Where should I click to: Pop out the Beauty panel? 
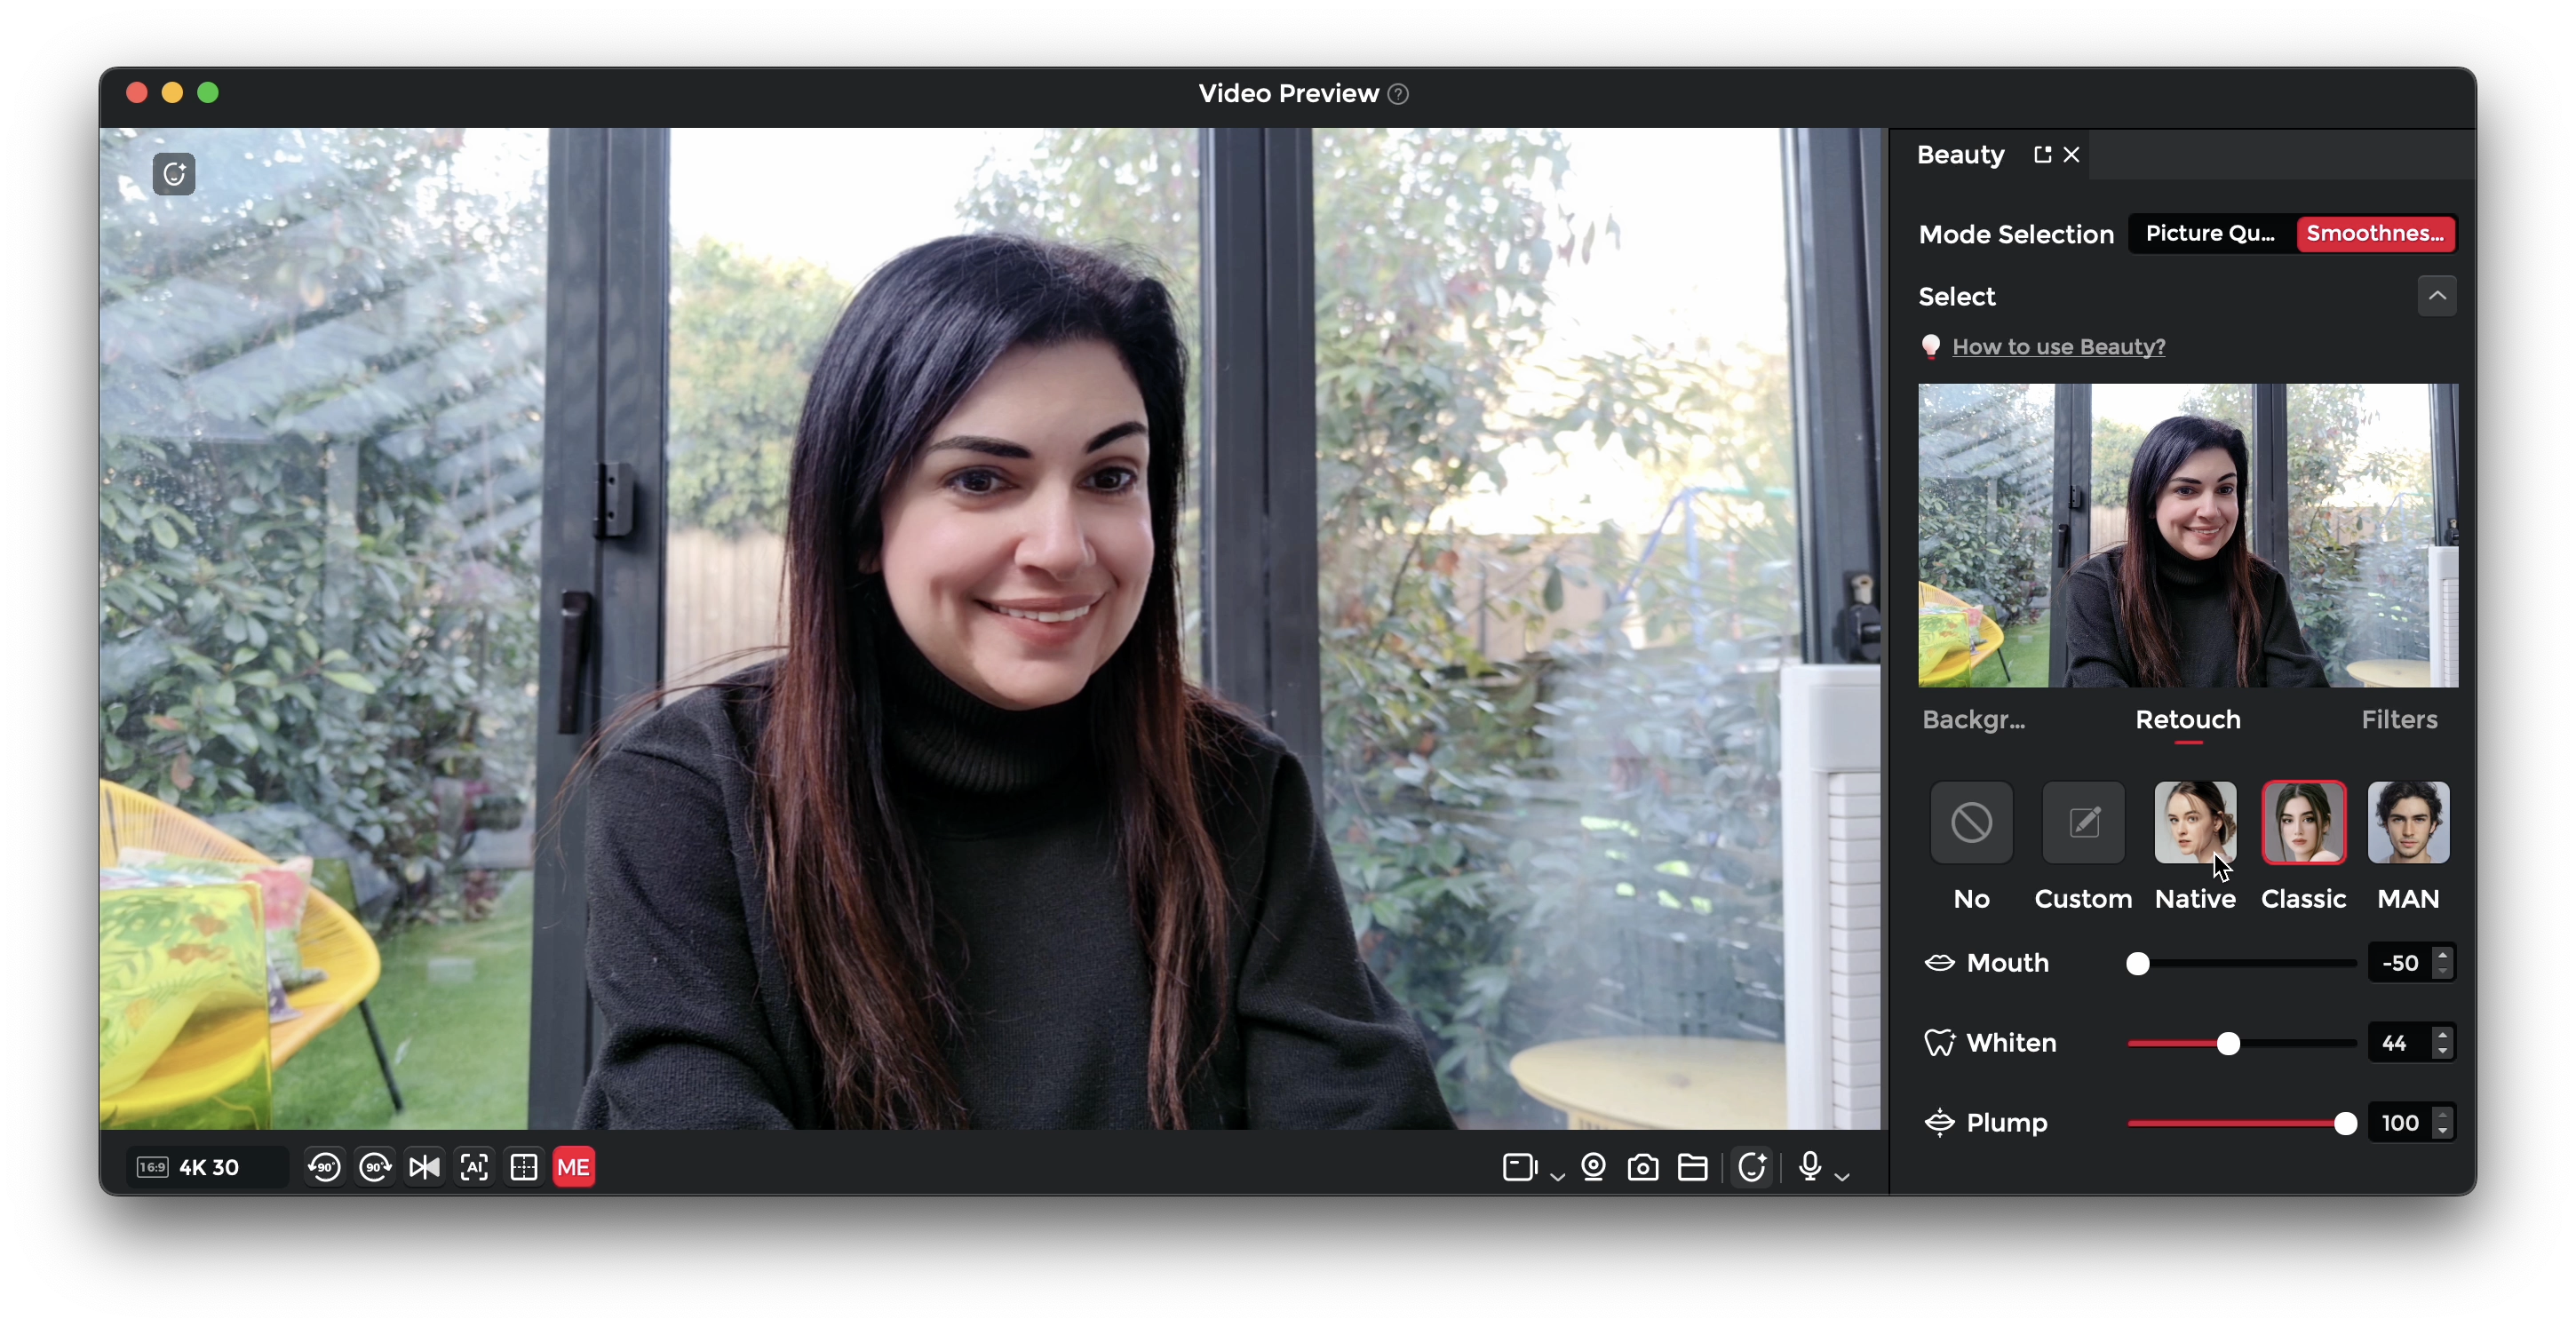coord(2042,154)
